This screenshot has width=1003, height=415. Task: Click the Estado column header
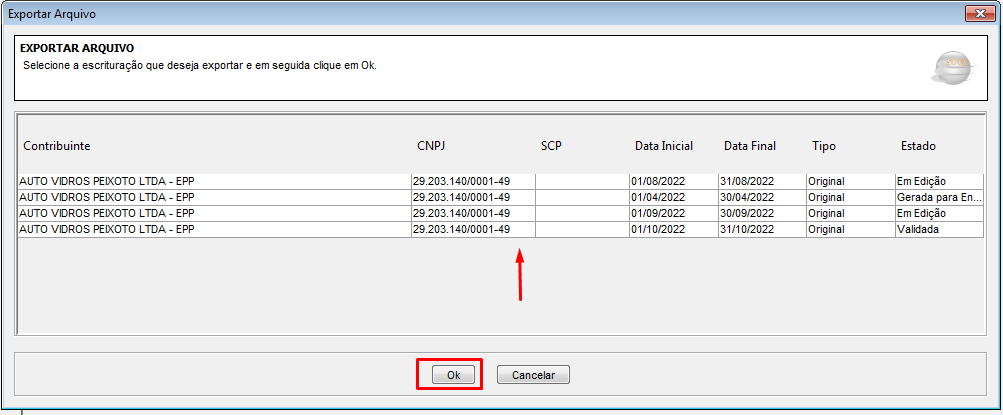(x=918, y=146)
